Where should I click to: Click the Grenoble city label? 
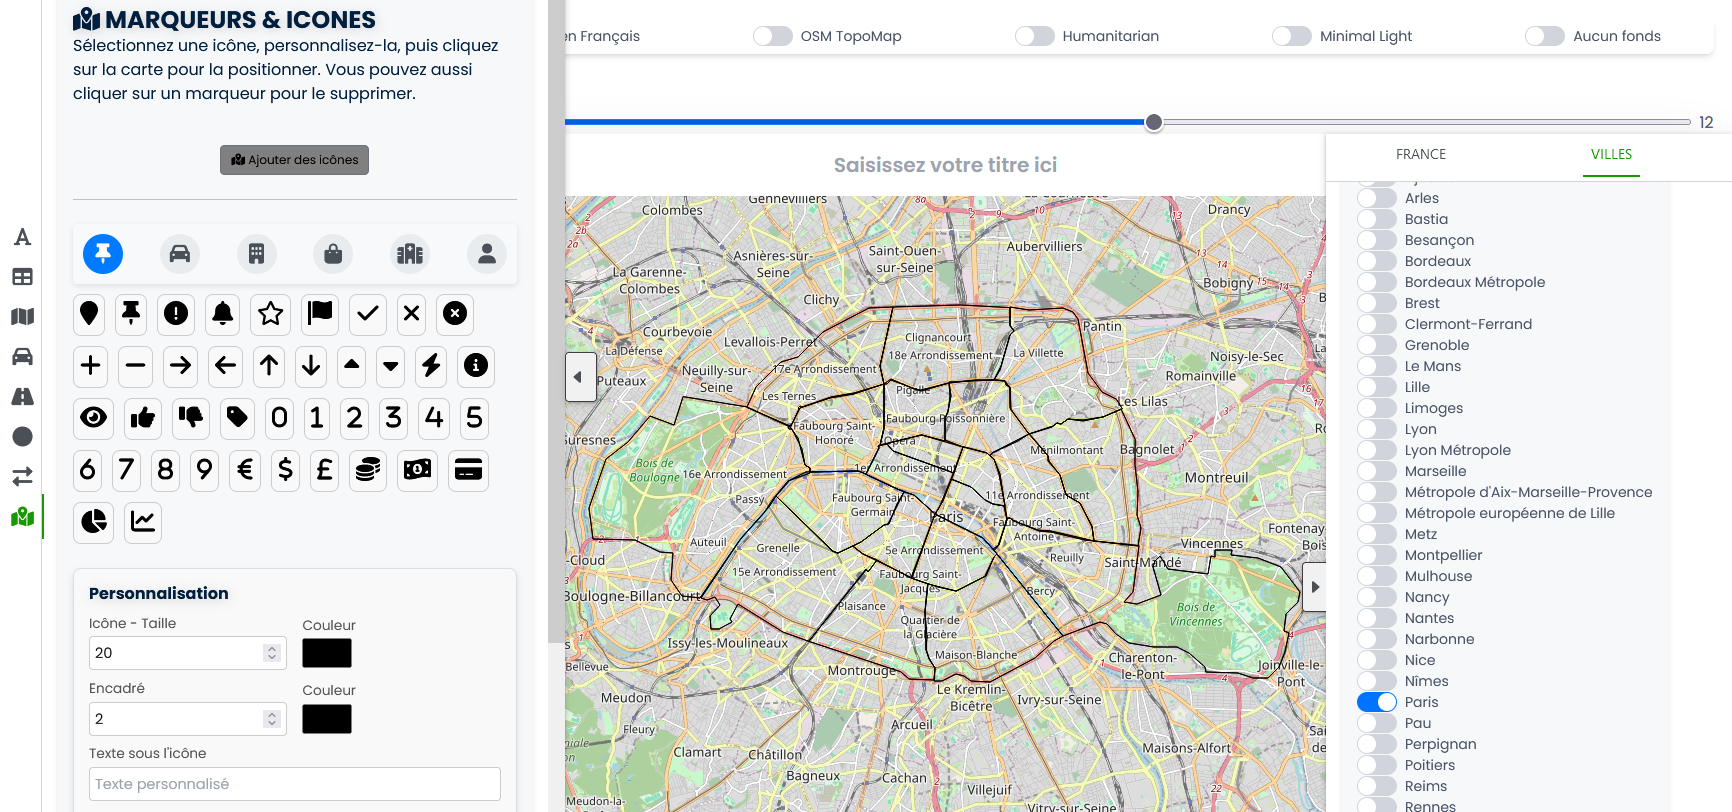pyautogui.click(x=1437, y=345)
